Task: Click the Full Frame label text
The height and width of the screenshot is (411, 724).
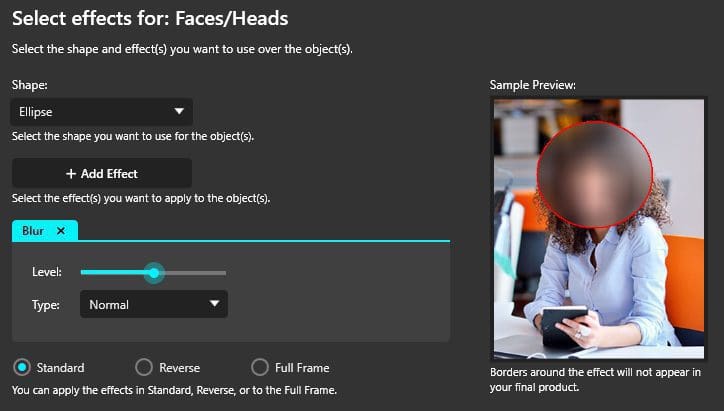Action: pyautogui.click(x=302, y=368)
